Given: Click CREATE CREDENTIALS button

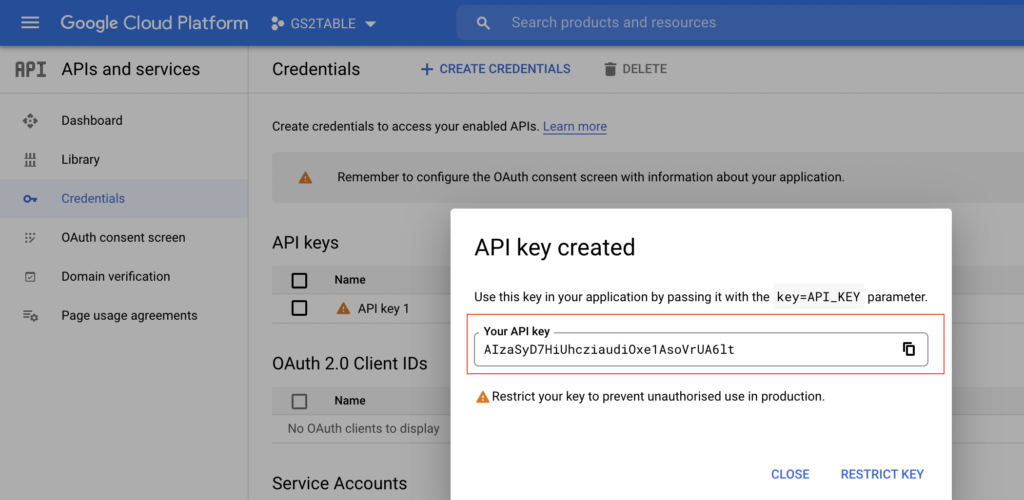Looking at the screenshot, I should point(496,69).
